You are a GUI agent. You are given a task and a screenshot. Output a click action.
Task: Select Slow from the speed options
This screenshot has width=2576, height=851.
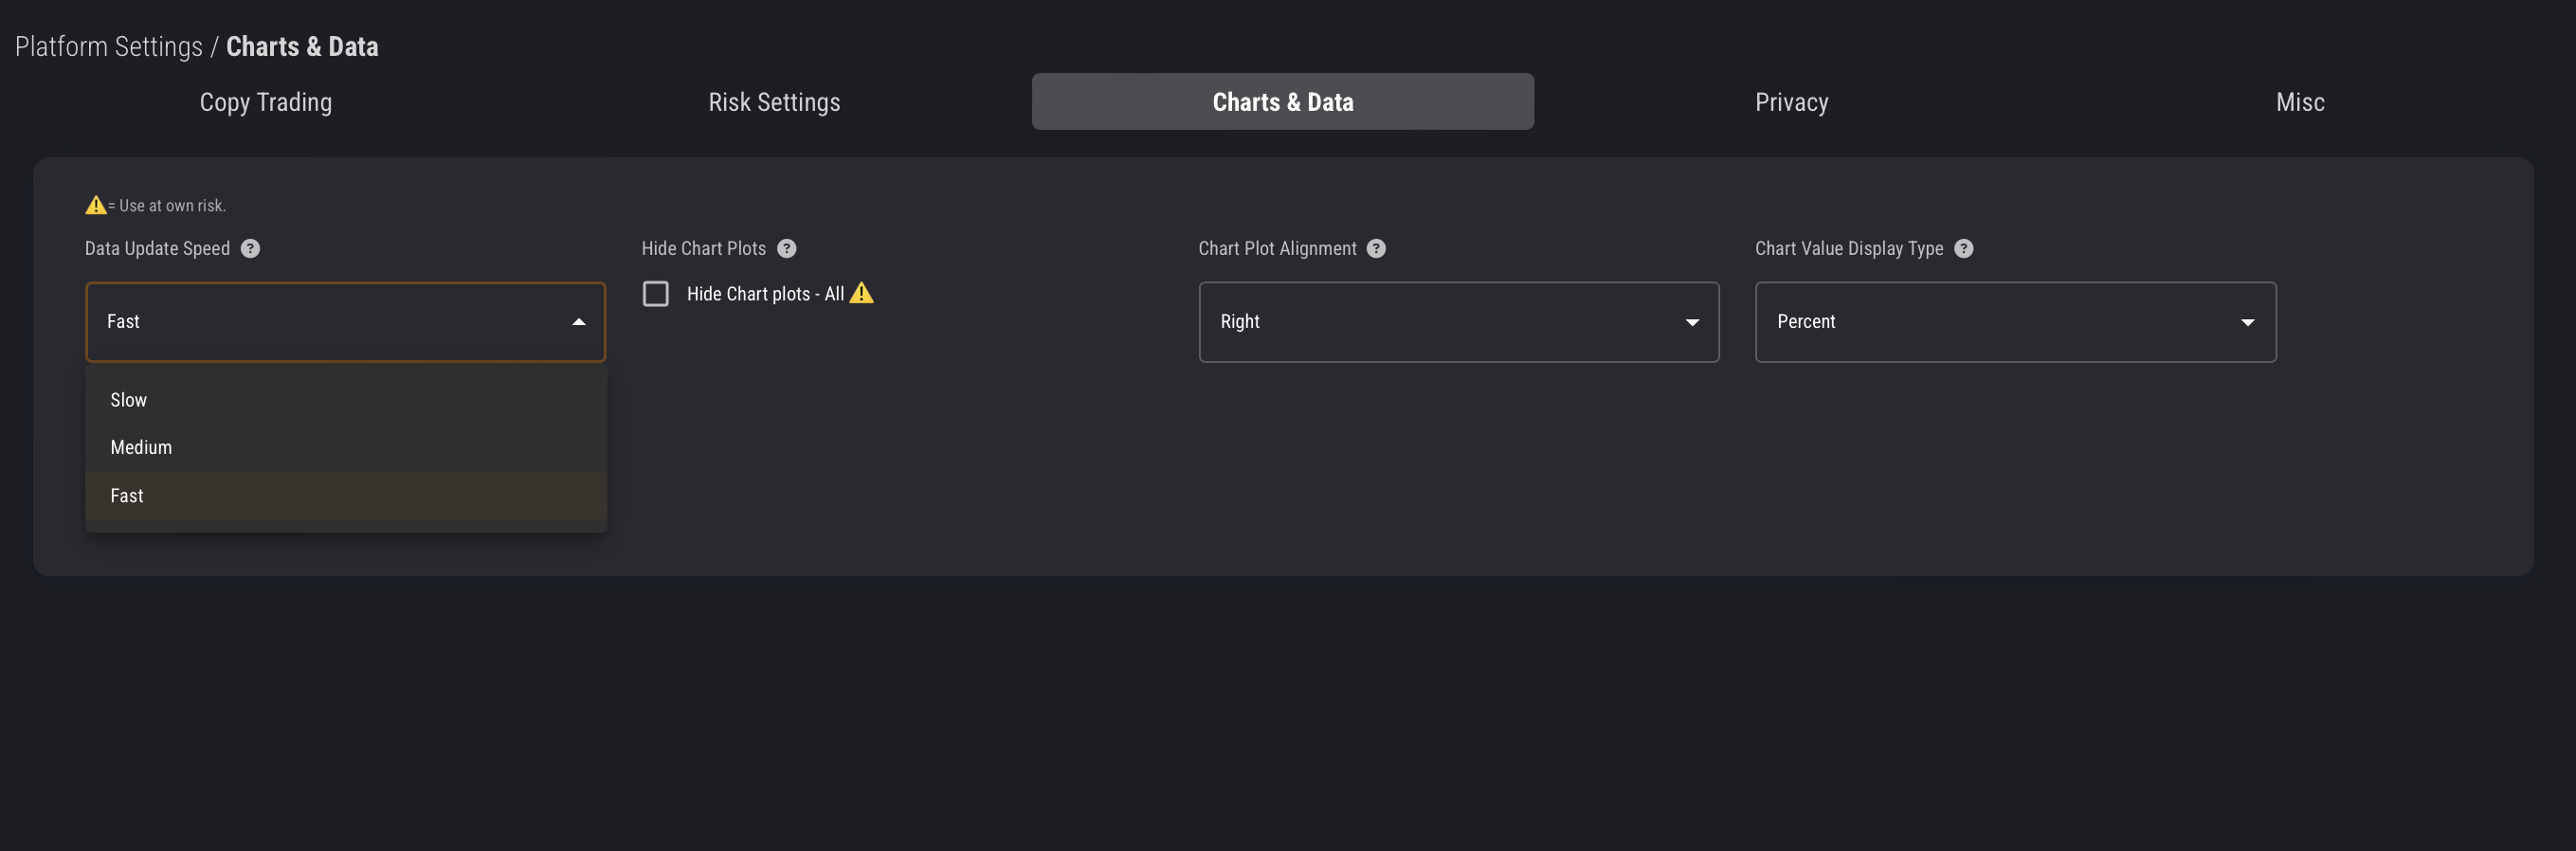coord(129,400)
